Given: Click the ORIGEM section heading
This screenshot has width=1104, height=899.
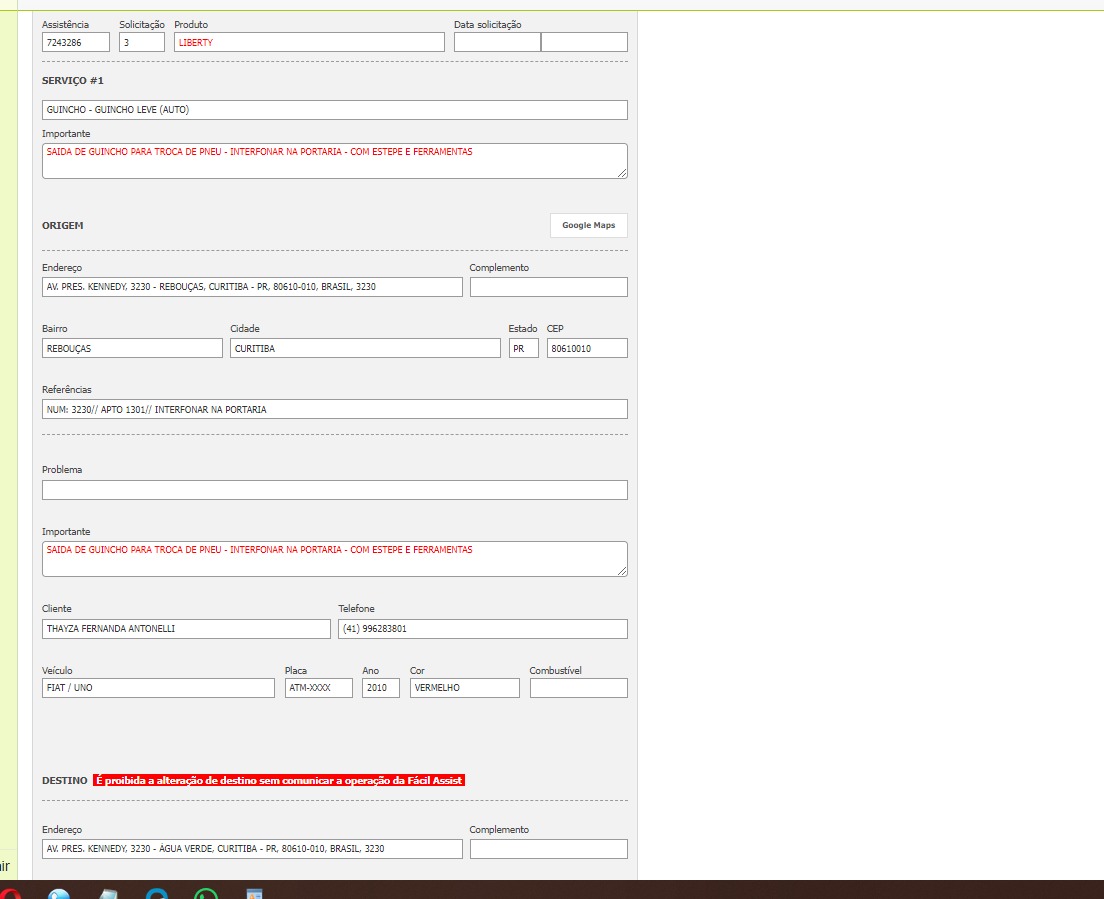Looking at the screenshot, I should pos(63,225).
